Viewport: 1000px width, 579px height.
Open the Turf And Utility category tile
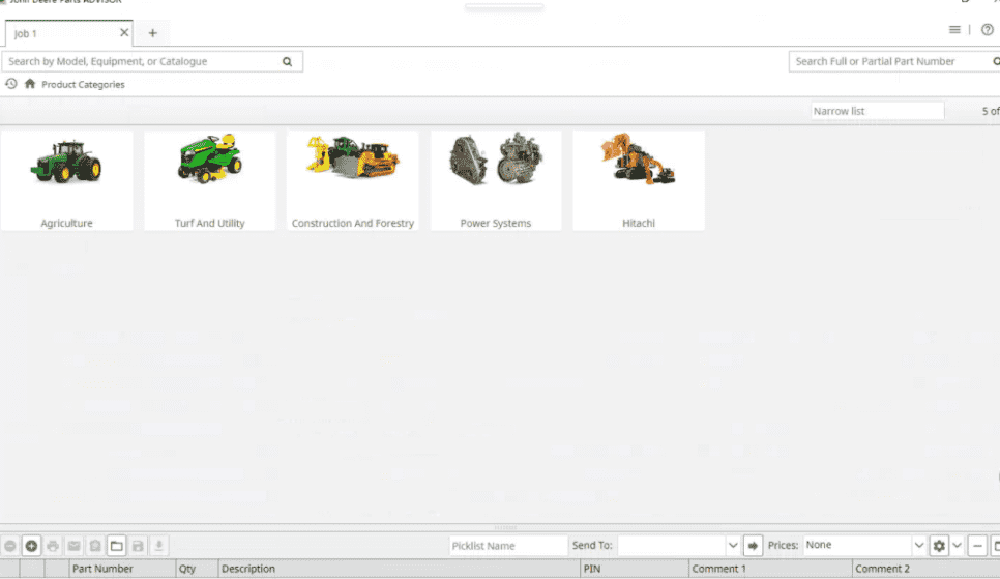[x=209, y=180]
